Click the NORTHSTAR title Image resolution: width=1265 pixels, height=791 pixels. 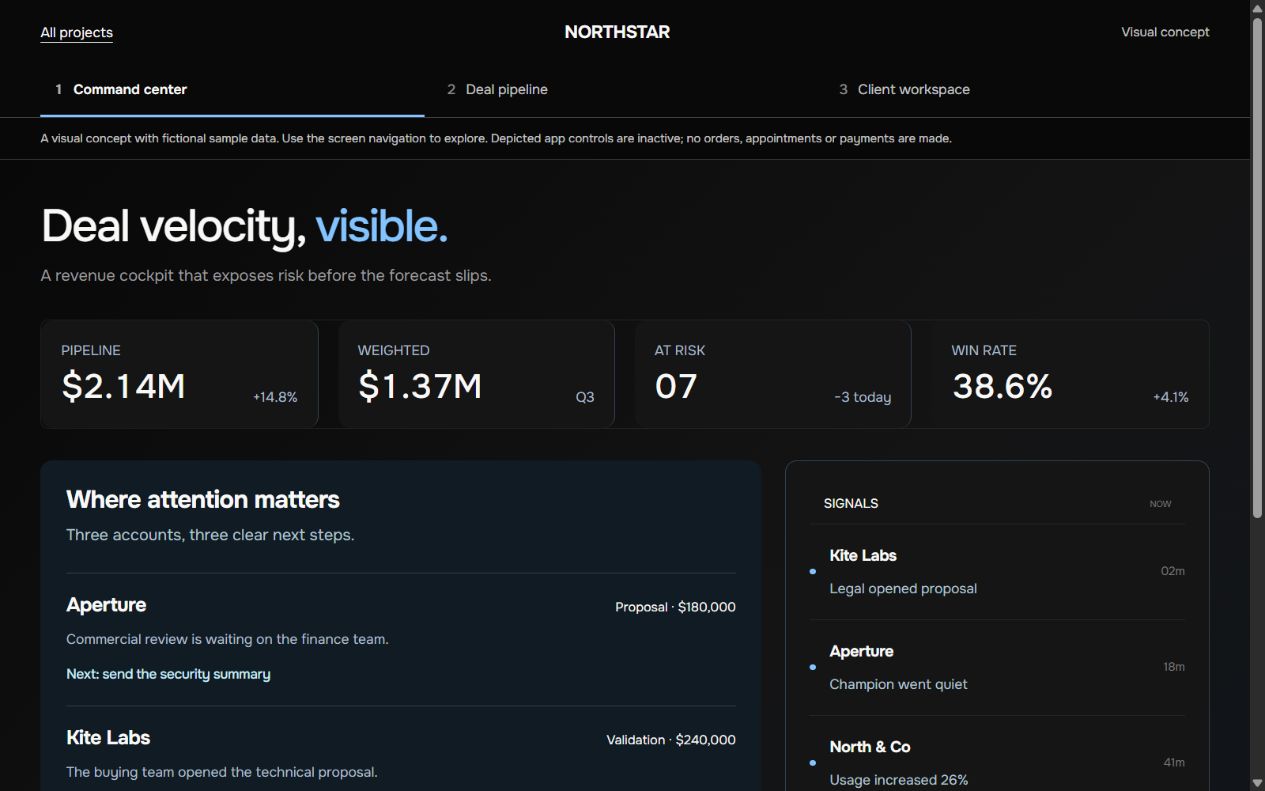(617, 32)
